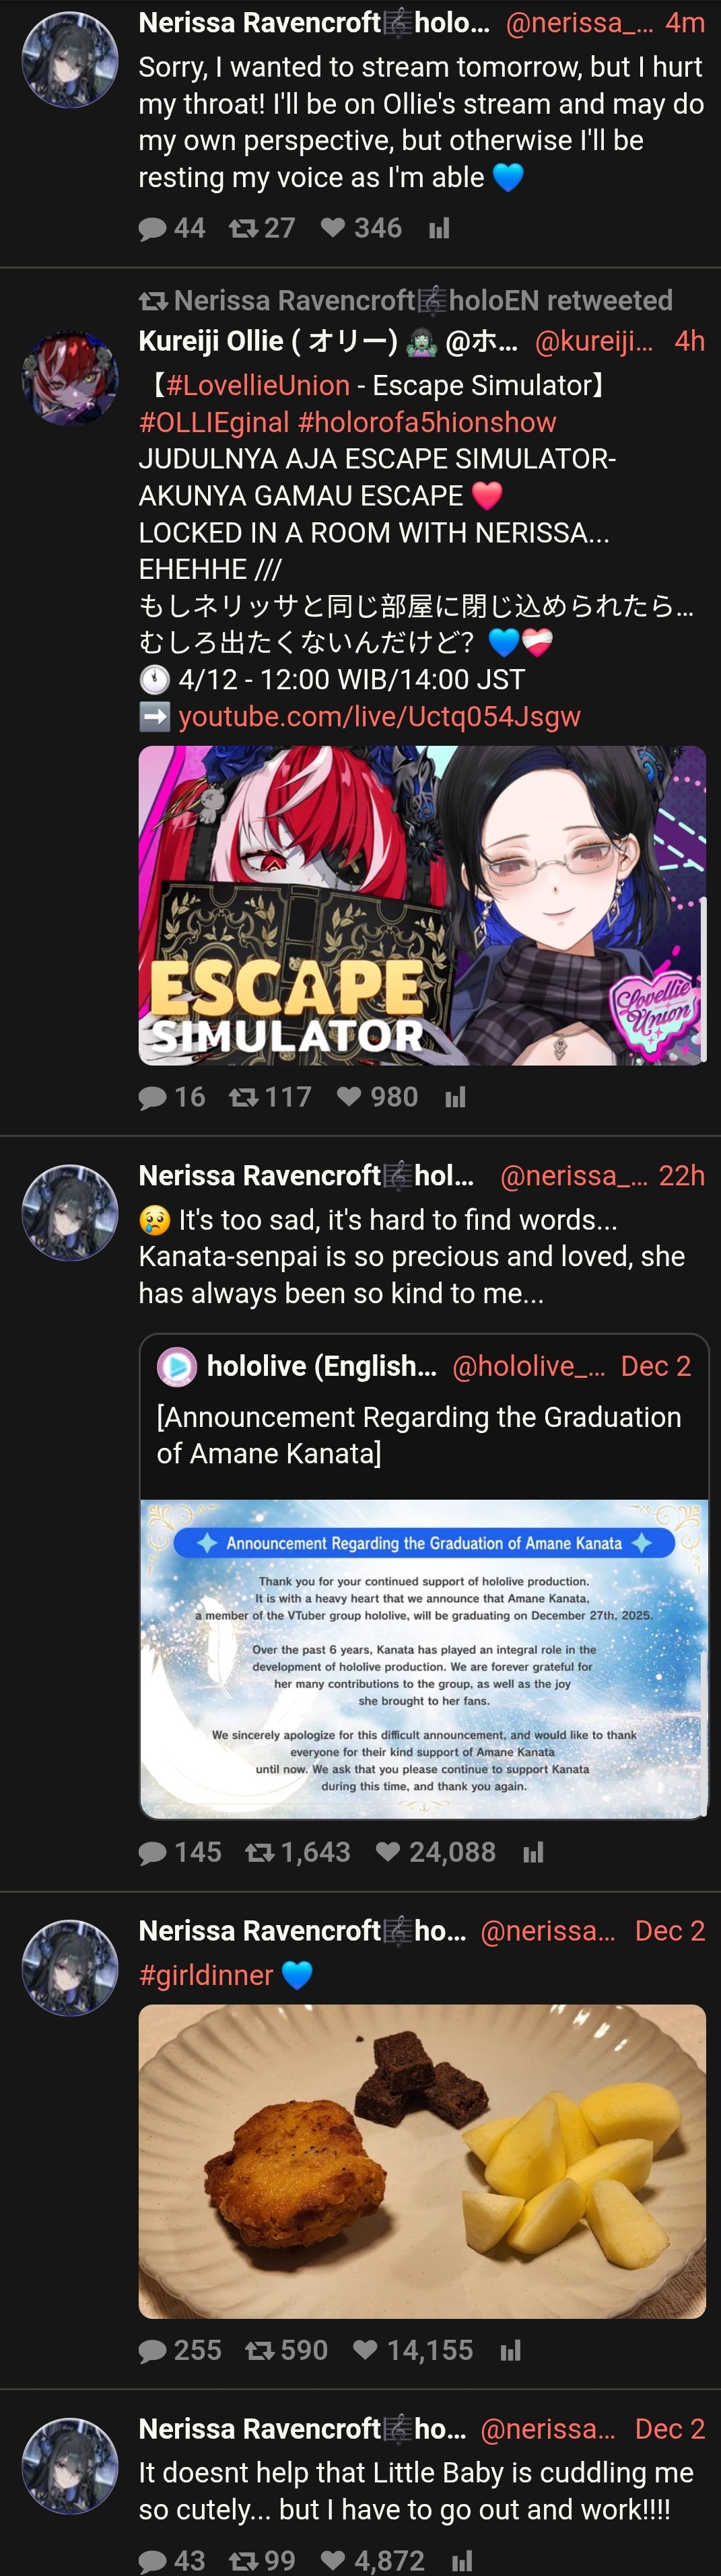This screenshot has width=721, height=2576.
Task: Open the quoted hololive English announcement tweet
Action: (x=424, y=1576)
